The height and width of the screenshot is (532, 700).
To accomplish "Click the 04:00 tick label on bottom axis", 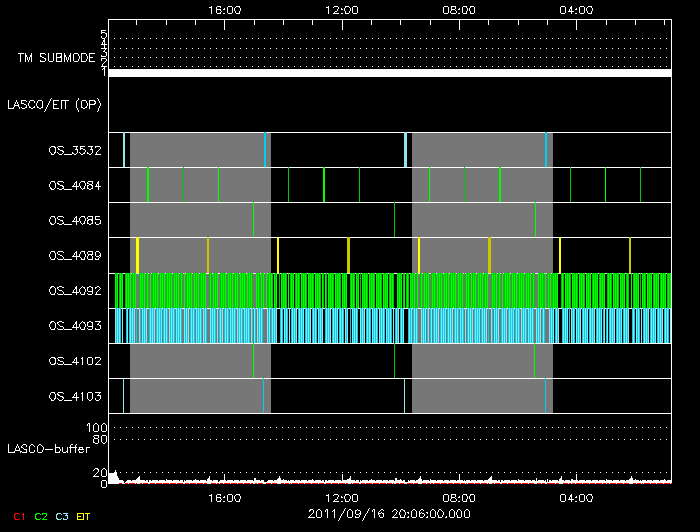I will (577, 497).
